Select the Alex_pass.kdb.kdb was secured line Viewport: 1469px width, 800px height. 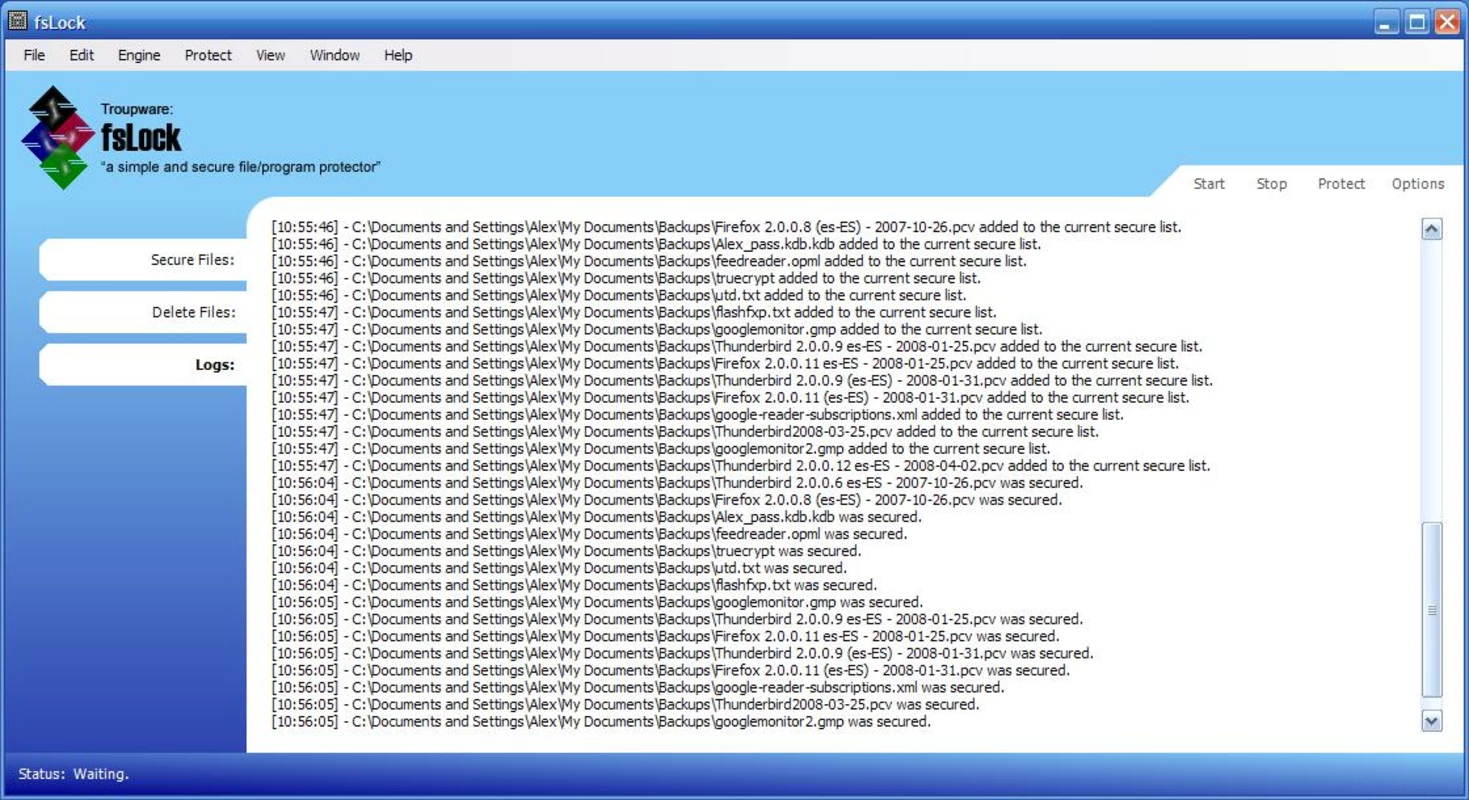pyautogui.click(x=597, y=517)
